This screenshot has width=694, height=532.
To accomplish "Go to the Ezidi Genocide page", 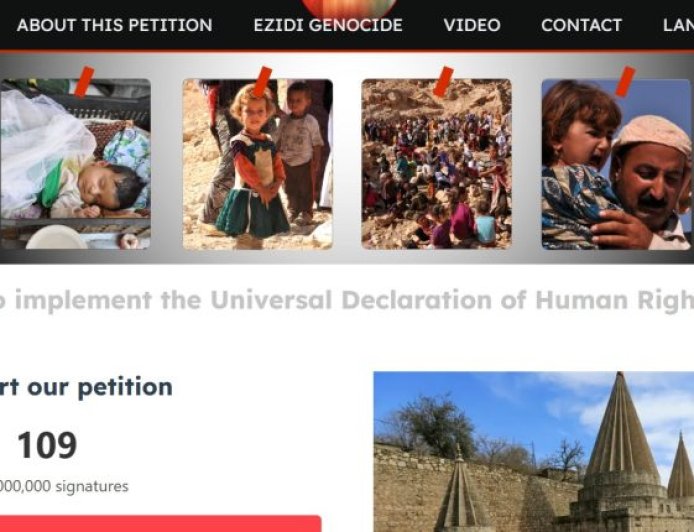I will point(328,25).
